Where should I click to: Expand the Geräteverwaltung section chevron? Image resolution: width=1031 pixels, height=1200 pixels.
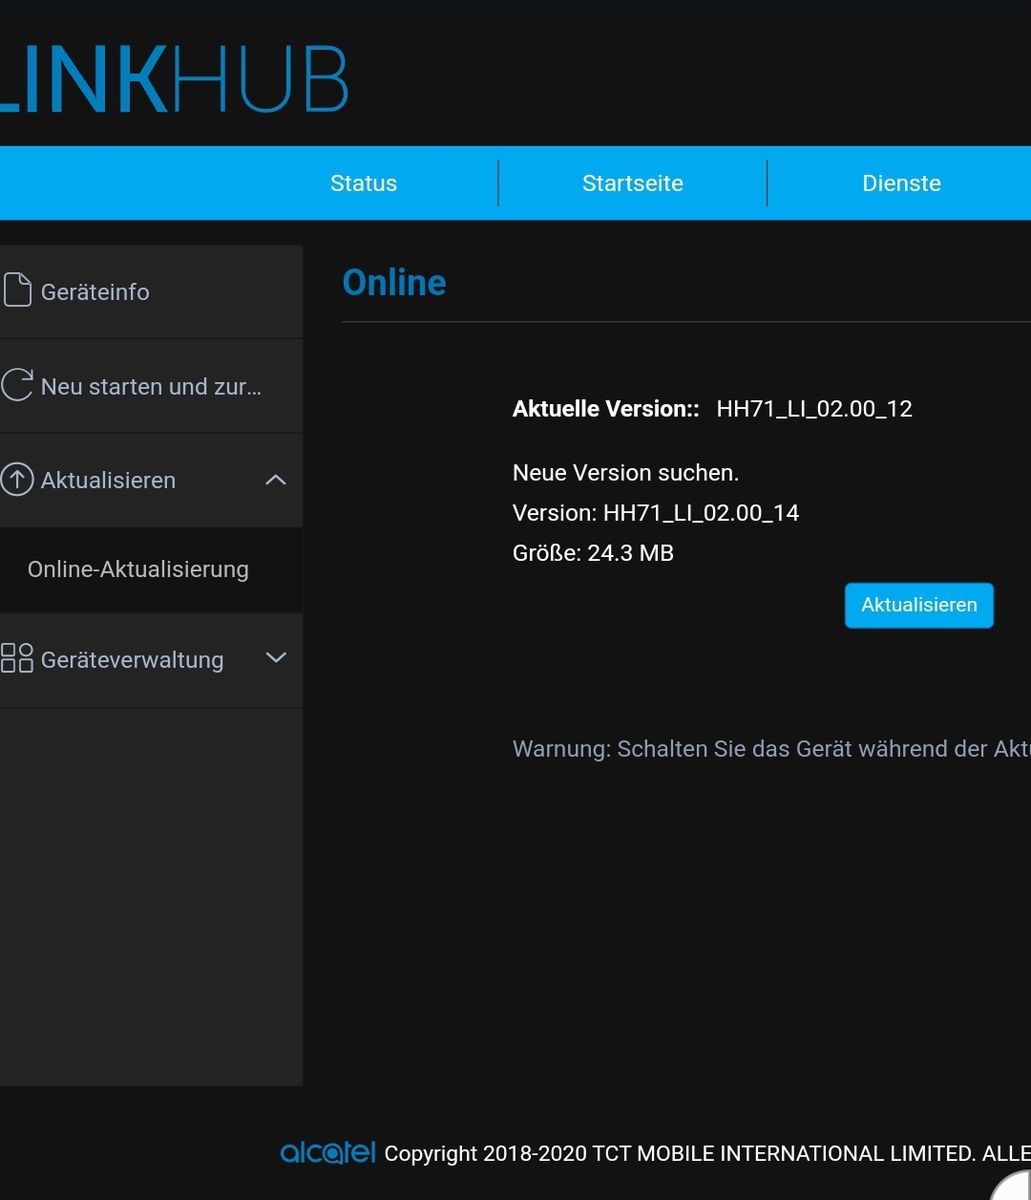tap(275, 658)
